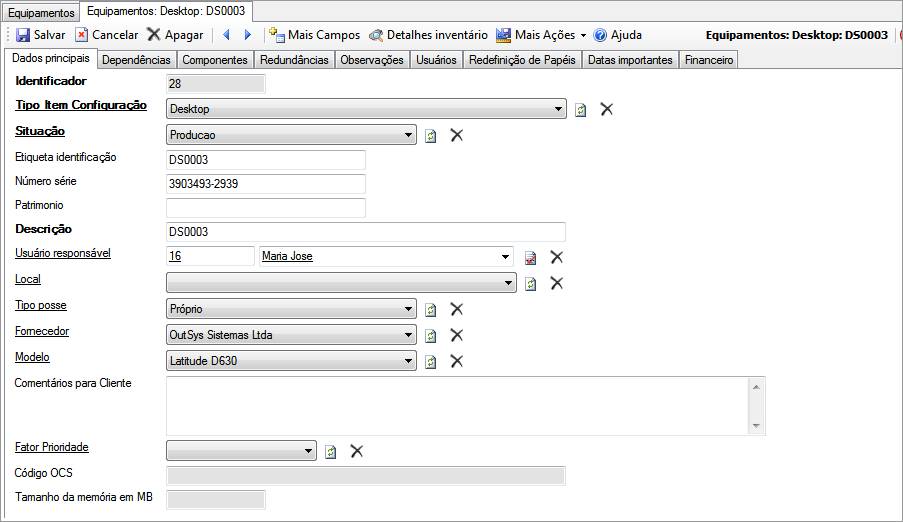Follow Usuário responsável link label
The width and height of the screenshot is (903, 522).
pyautogui.click(x=63, y=253)
